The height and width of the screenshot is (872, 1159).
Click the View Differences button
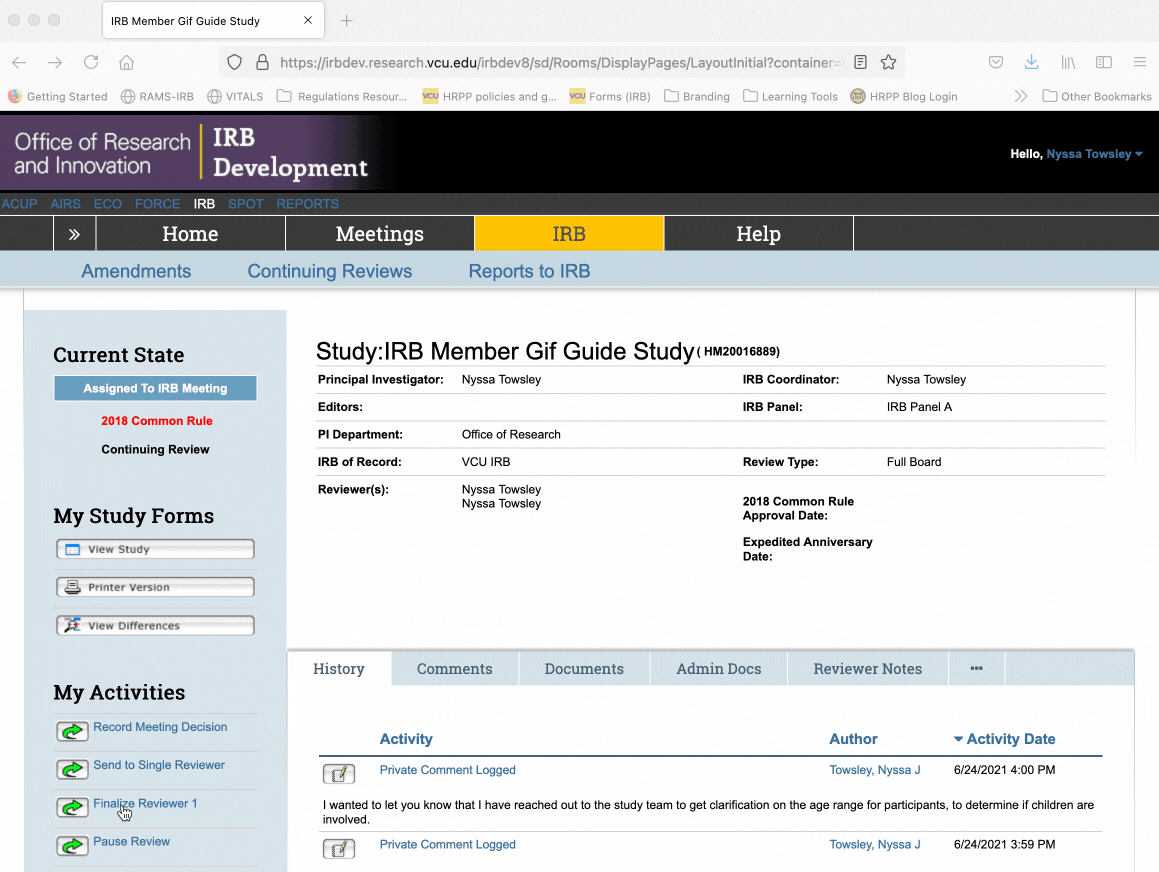(155, 626)
